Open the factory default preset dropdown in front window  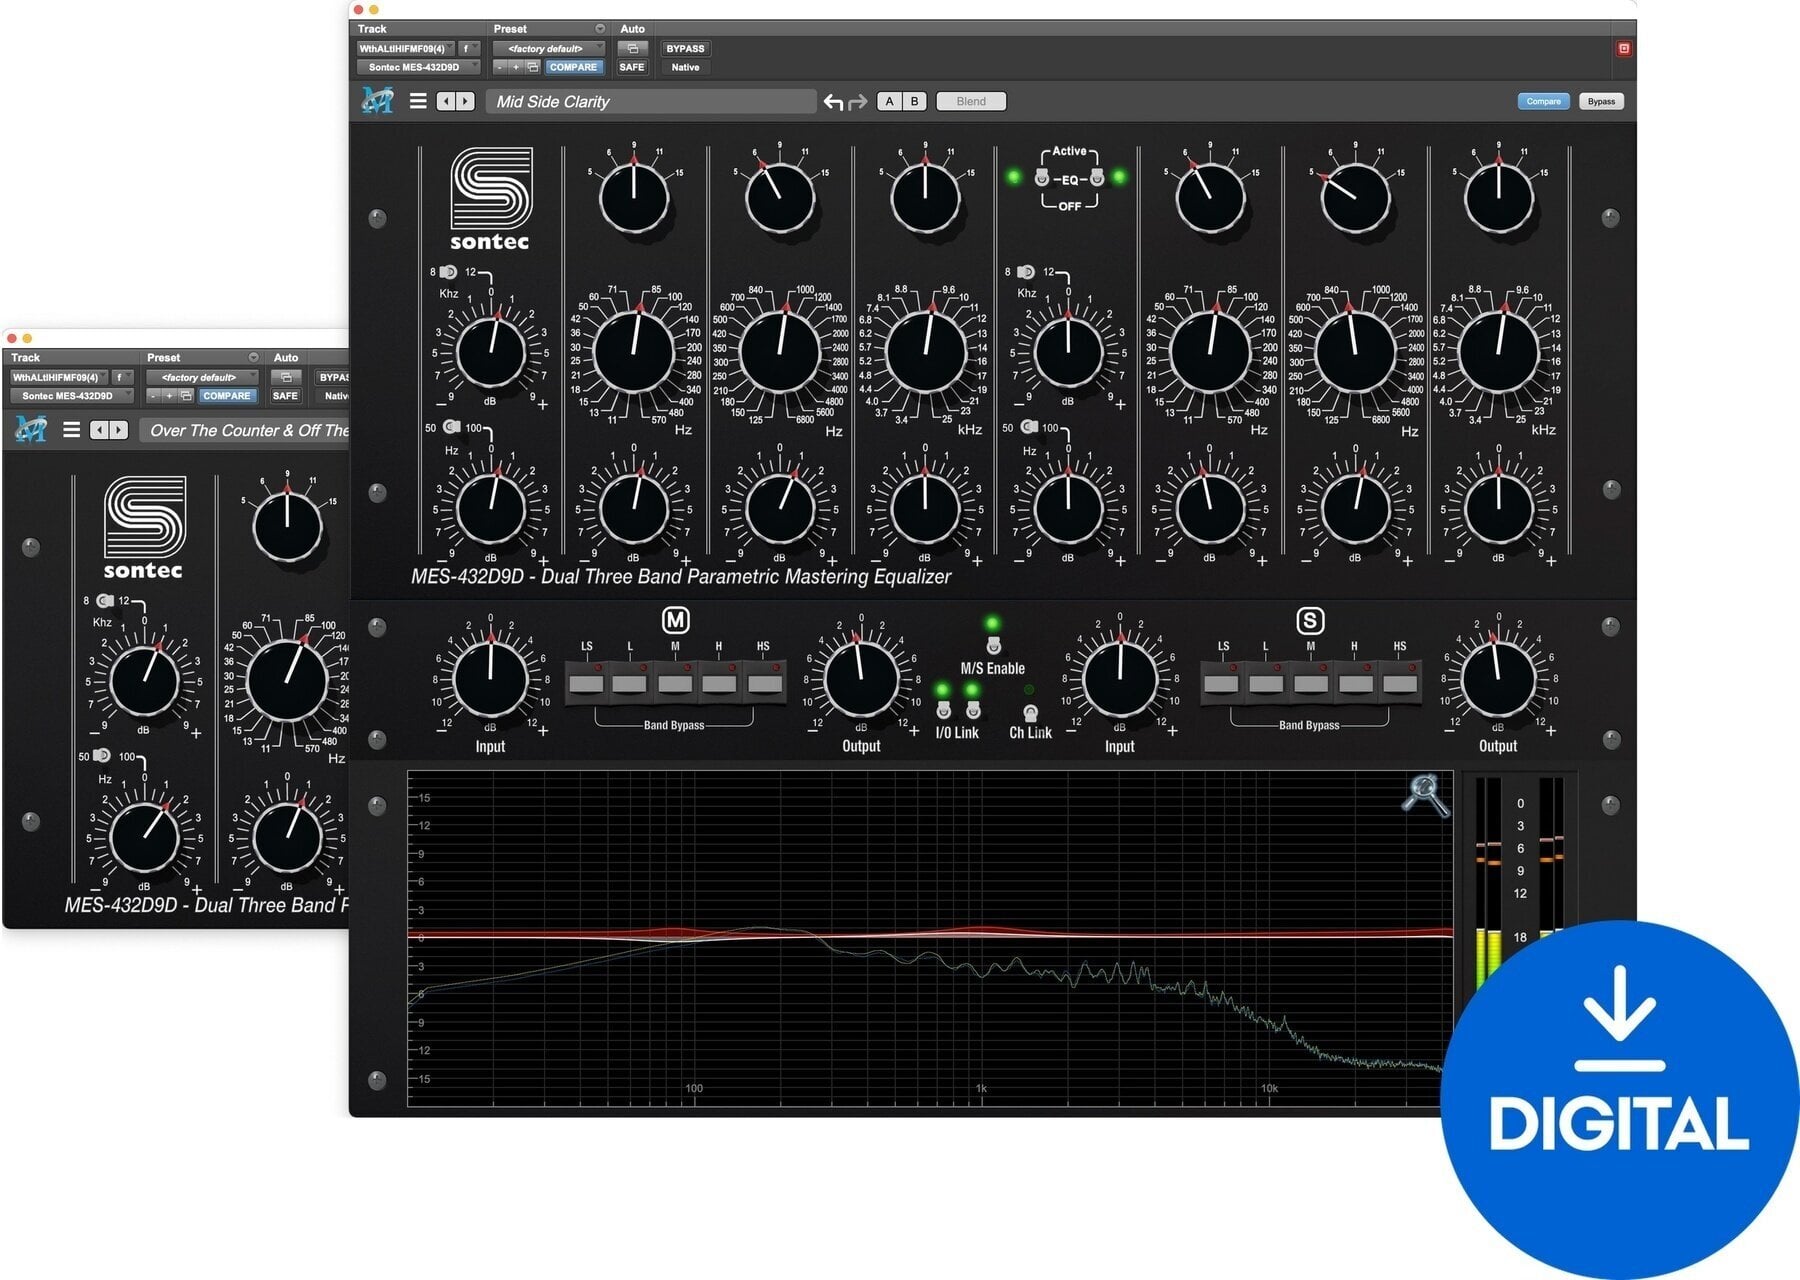coord(549,48)
